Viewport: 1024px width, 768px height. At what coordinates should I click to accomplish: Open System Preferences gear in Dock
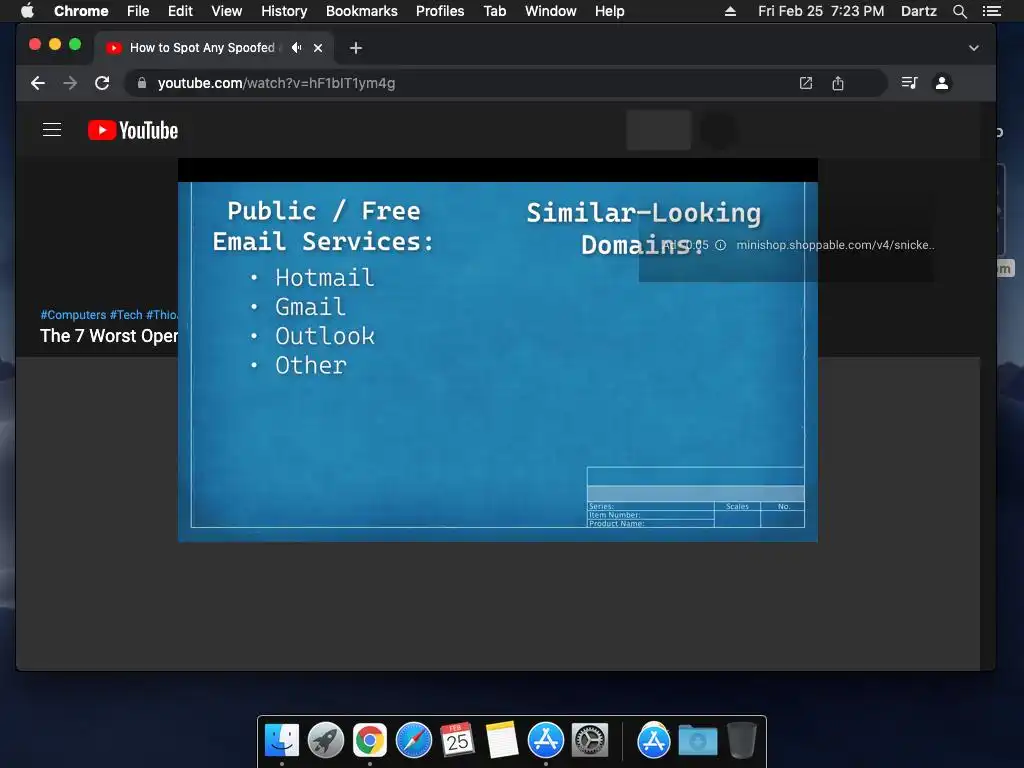(x=590, y=741)
